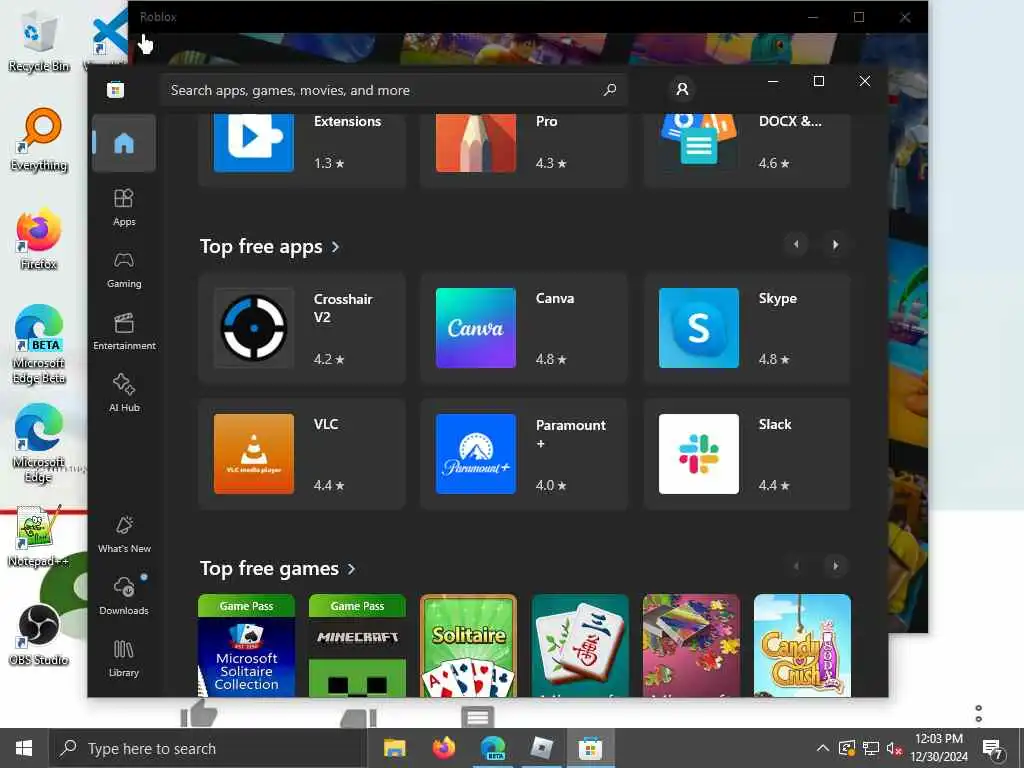Click the search magnifier icon
Screen dimensions: 1024x768
[x=610, y=89]
